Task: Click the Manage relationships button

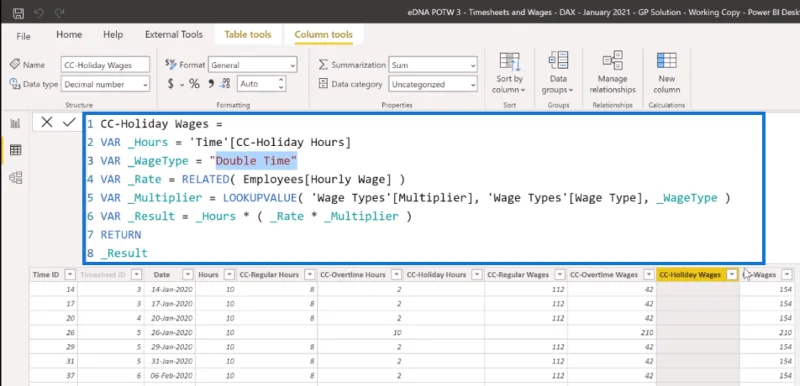Action: click(613, 73)
